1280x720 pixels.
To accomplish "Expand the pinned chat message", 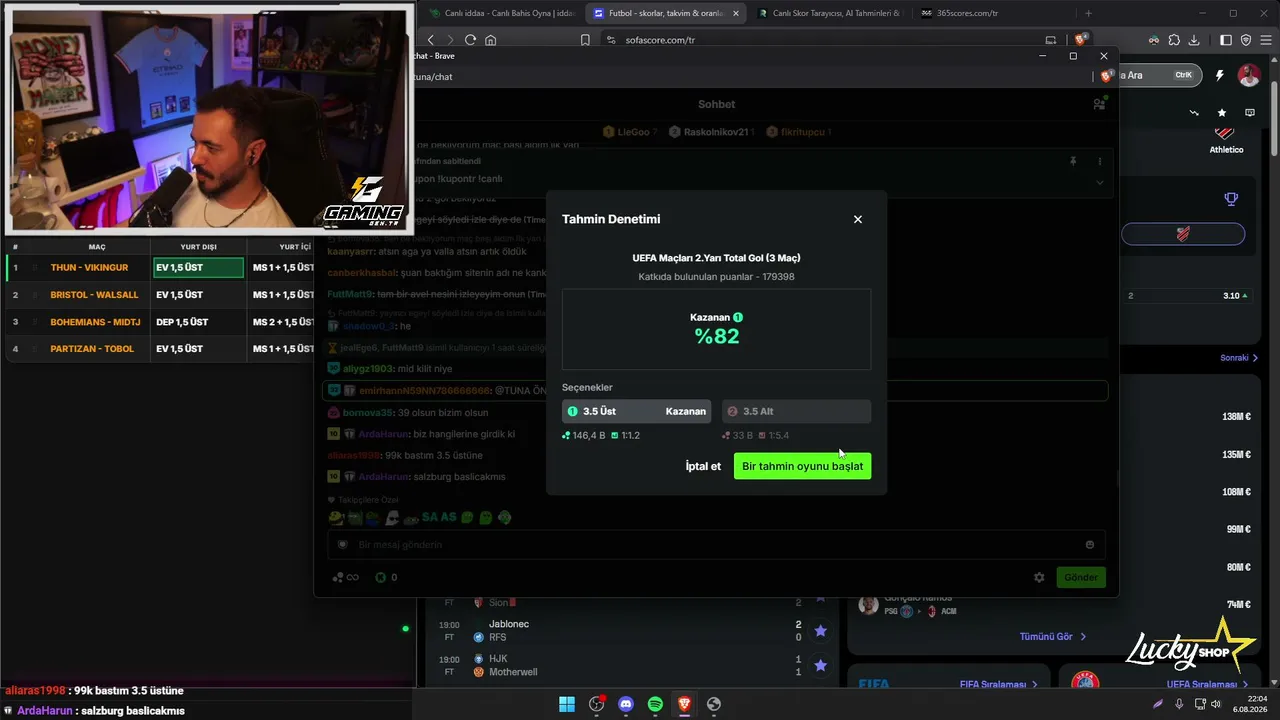I will click(1099, 182).
